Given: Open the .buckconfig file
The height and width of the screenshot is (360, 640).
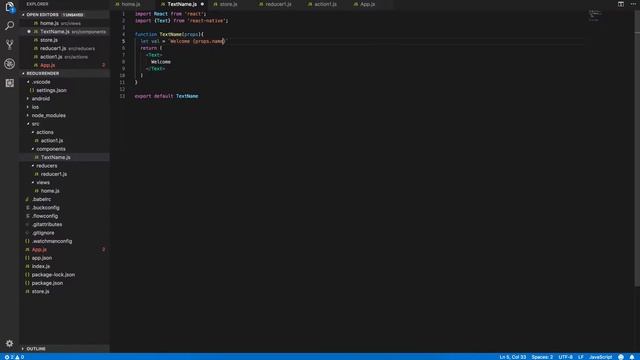Looking at the screenshot, I should pyautogui.click(x=64, y=207).
